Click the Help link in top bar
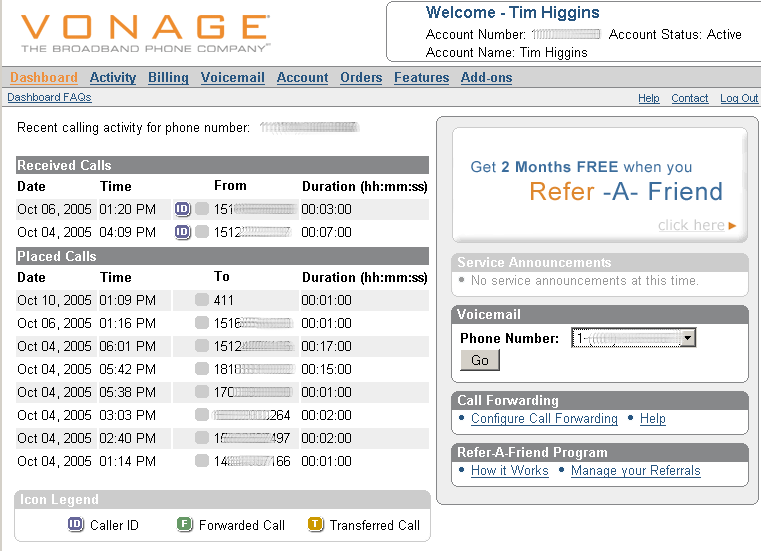The image size is (761, 551). click(x=648, y=98)
